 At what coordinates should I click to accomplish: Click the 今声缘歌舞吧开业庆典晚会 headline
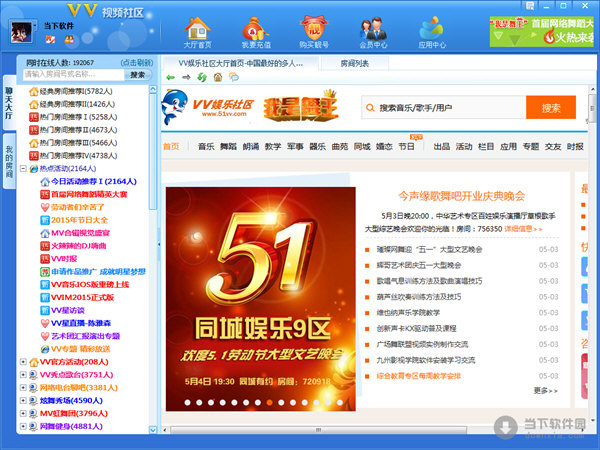tap(461, 196)
